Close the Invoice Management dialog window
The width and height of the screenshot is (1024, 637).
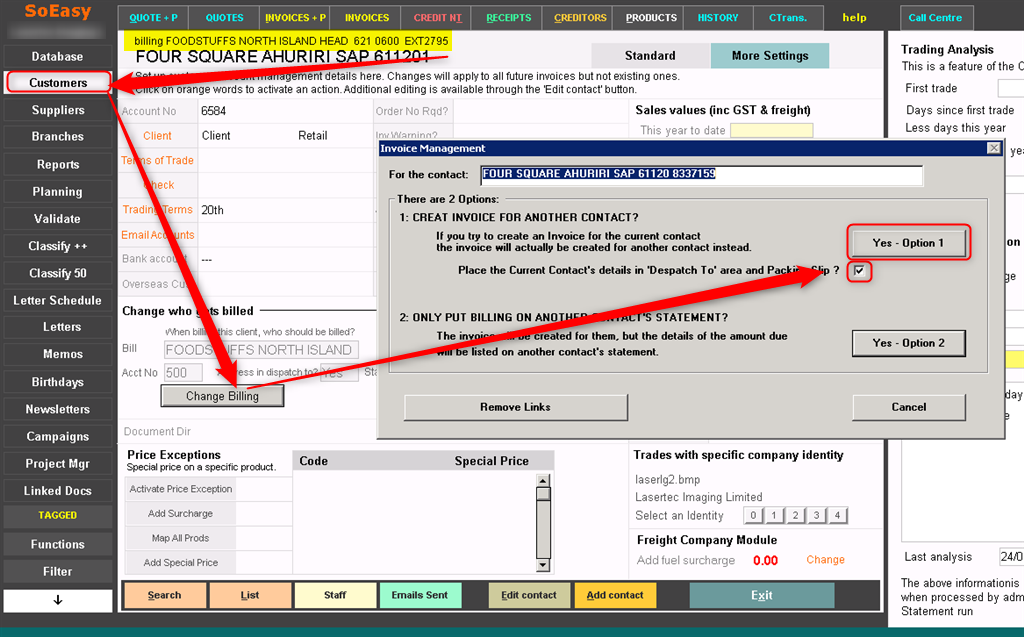click(993, 148)
